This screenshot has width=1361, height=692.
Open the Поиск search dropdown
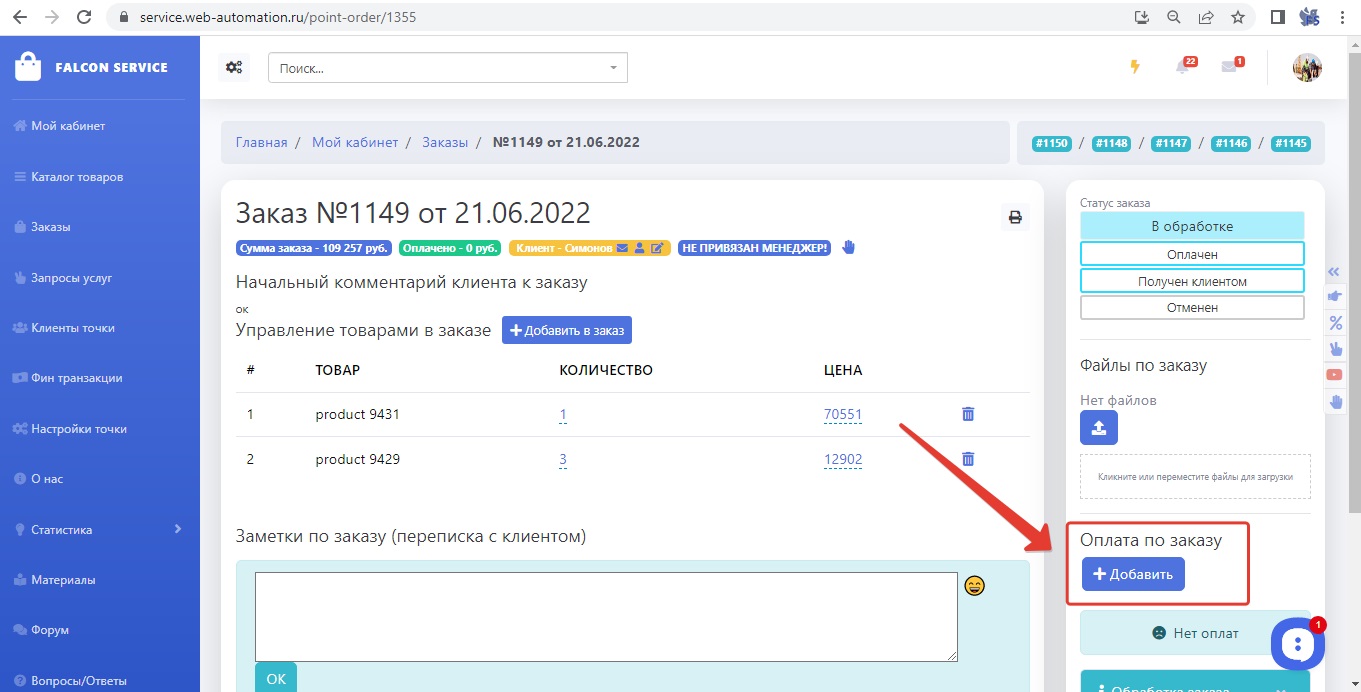(x=447, y=68)
